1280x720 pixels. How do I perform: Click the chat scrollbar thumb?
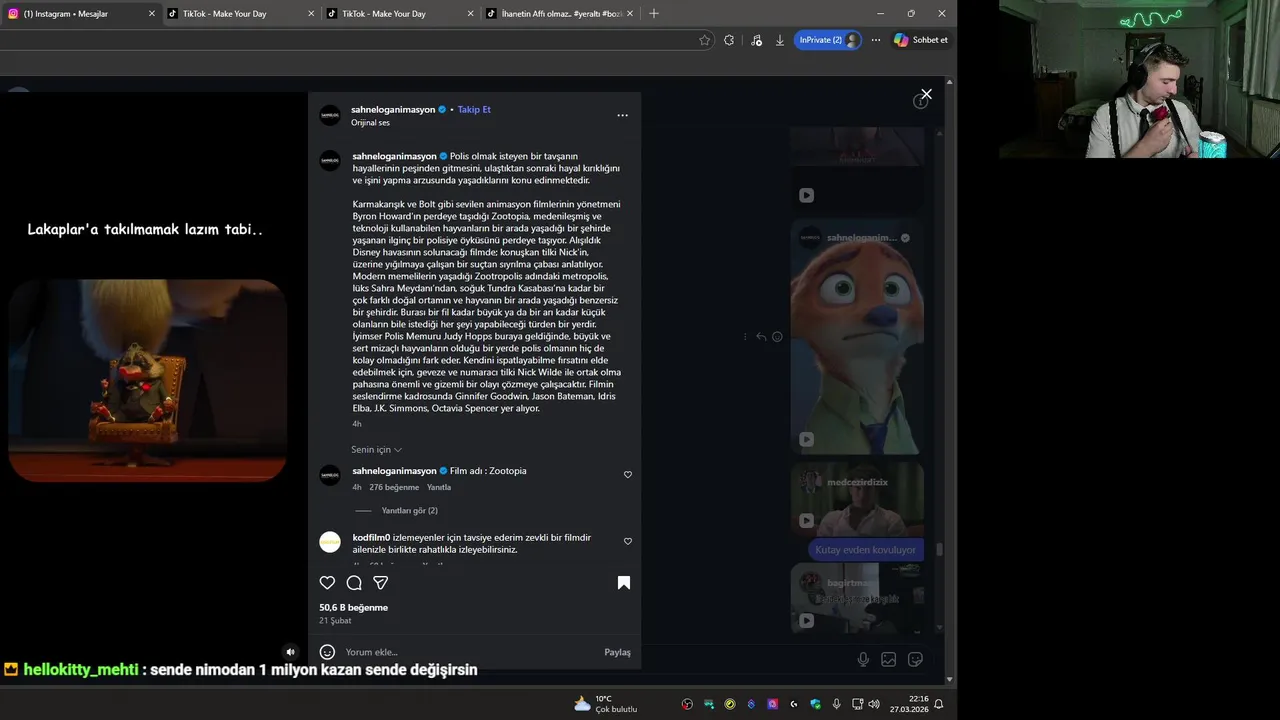[x=939, y=549]
